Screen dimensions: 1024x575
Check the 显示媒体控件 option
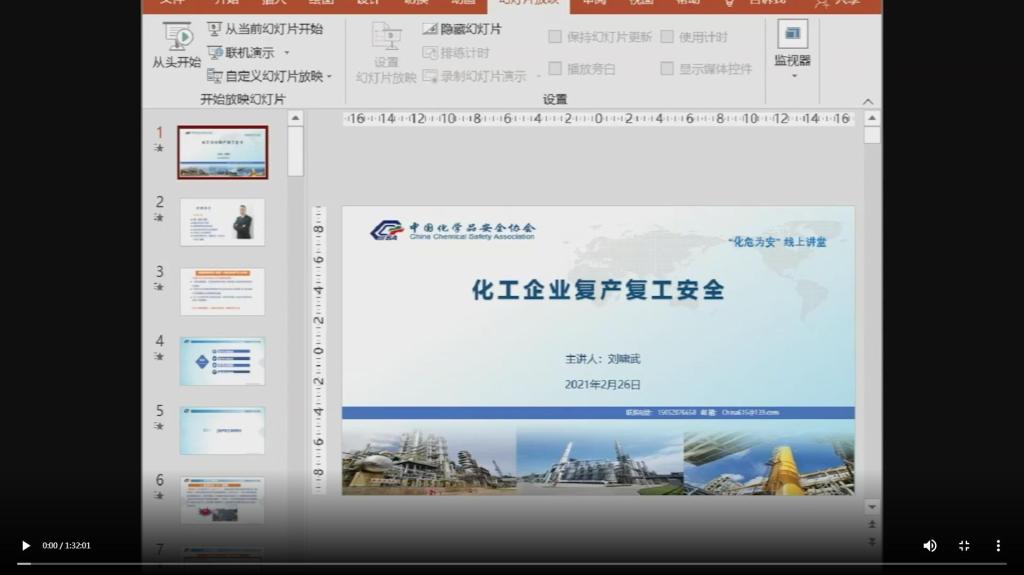pos(667,69)
